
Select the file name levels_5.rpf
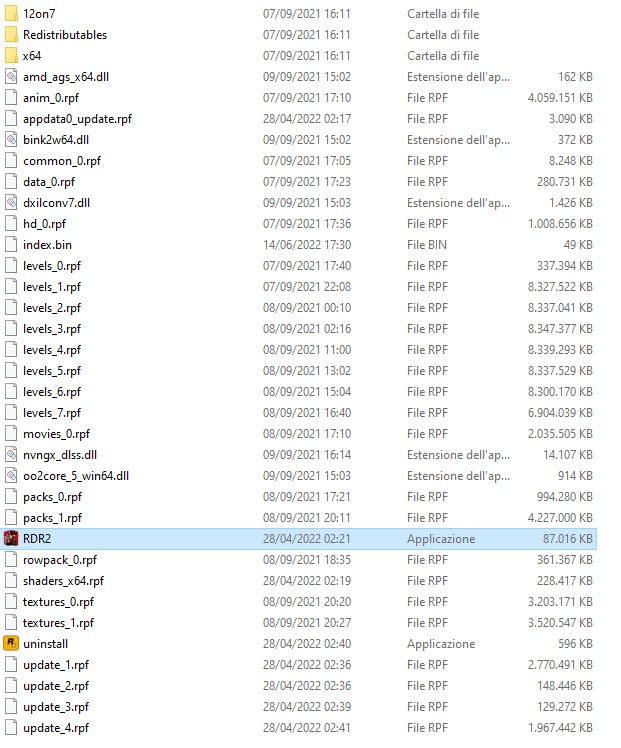click(x=52, y=371)
